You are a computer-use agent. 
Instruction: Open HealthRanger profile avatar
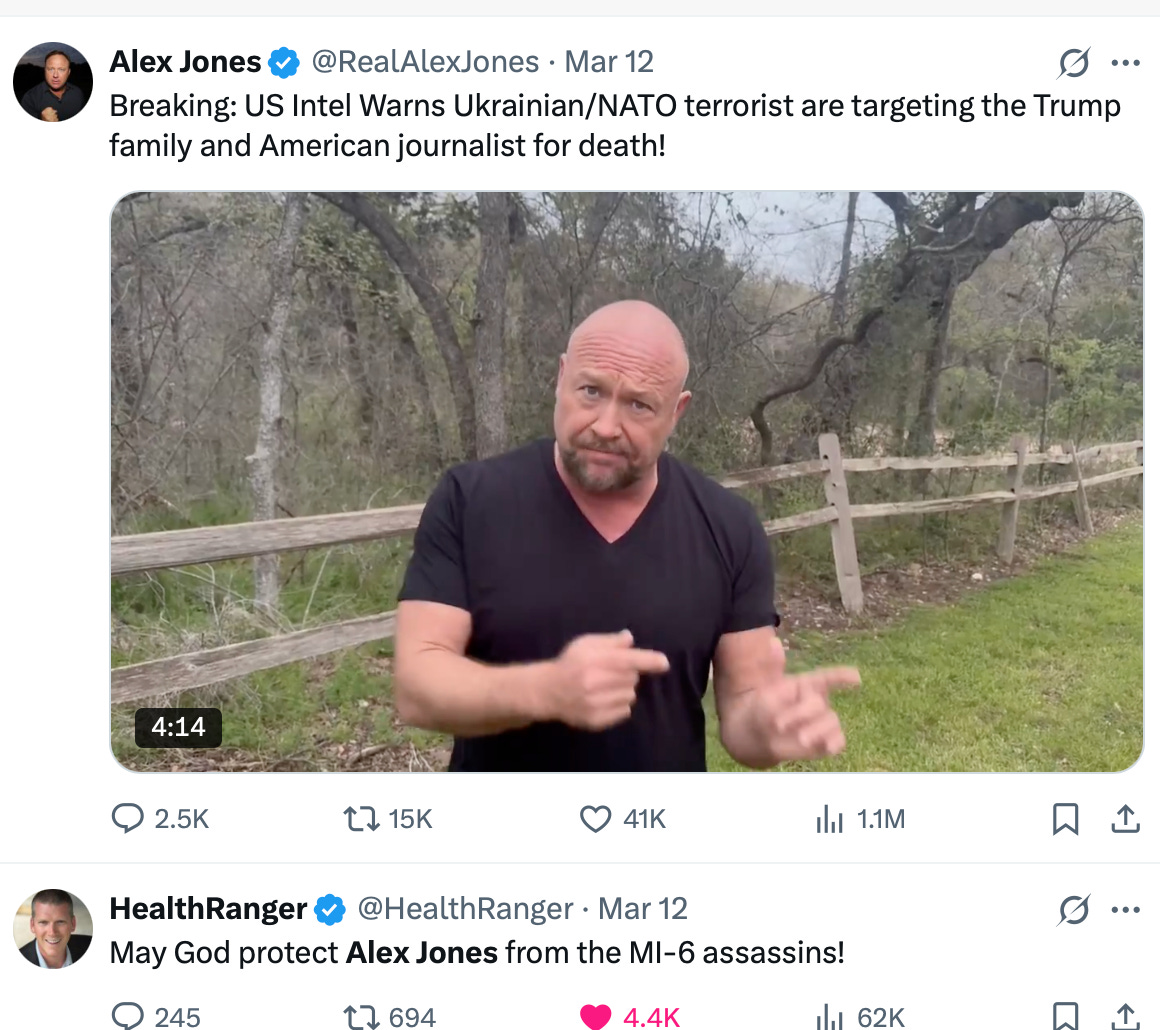click(53, 929)
